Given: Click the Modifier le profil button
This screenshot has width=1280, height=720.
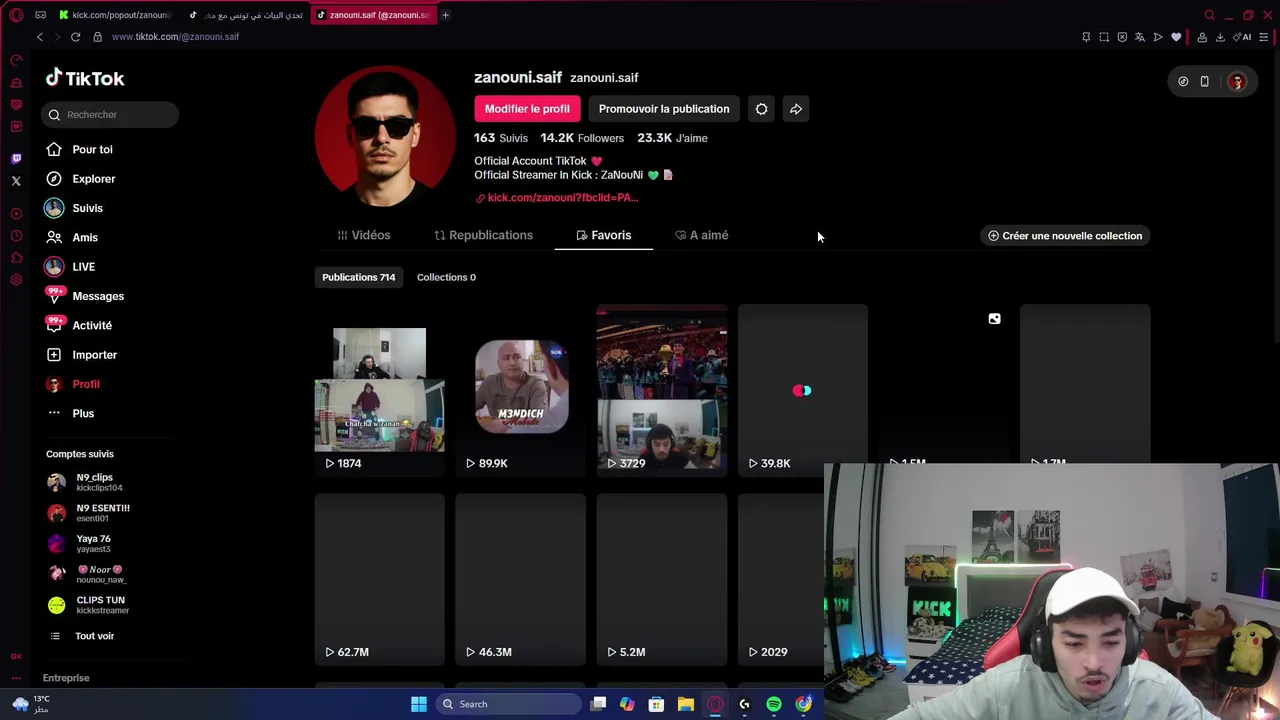Looking at the screenshot, I should [x=527, y=109].
